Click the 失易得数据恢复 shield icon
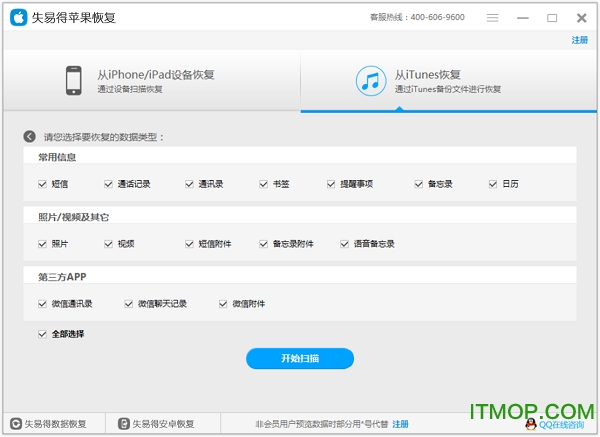 point(14,423)
